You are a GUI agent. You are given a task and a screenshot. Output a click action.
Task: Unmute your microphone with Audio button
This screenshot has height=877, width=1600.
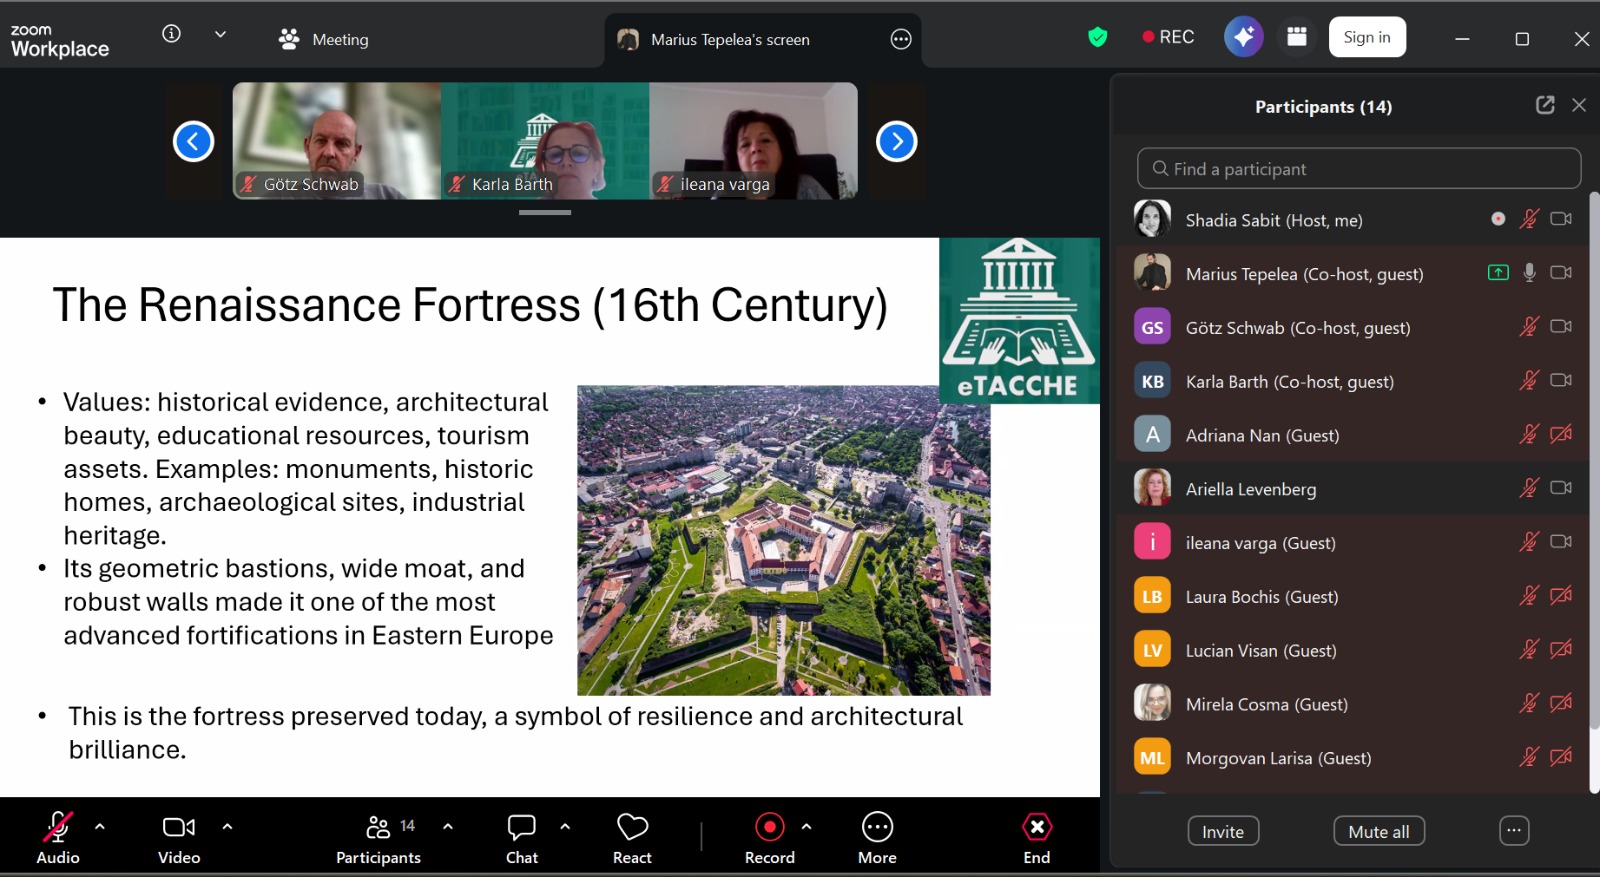(58, 837)
